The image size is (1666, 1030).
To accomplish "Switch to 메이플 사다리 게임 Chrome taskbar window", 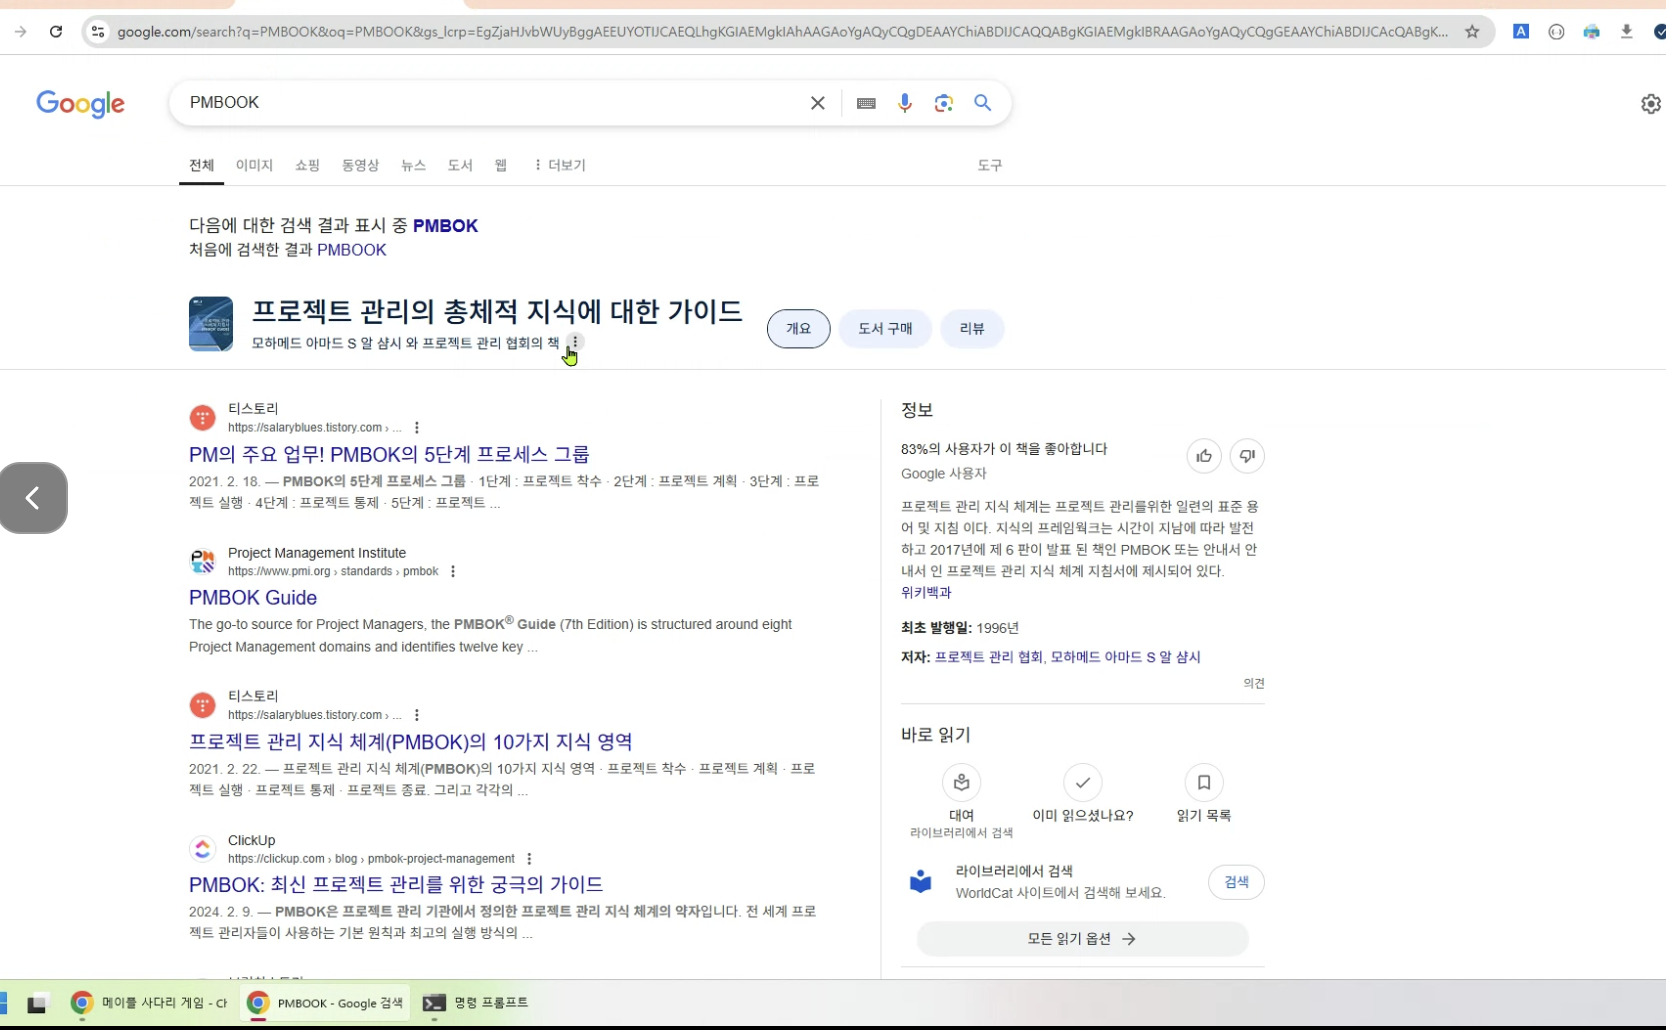I will pyautogui.click(x=150, y=1002).
